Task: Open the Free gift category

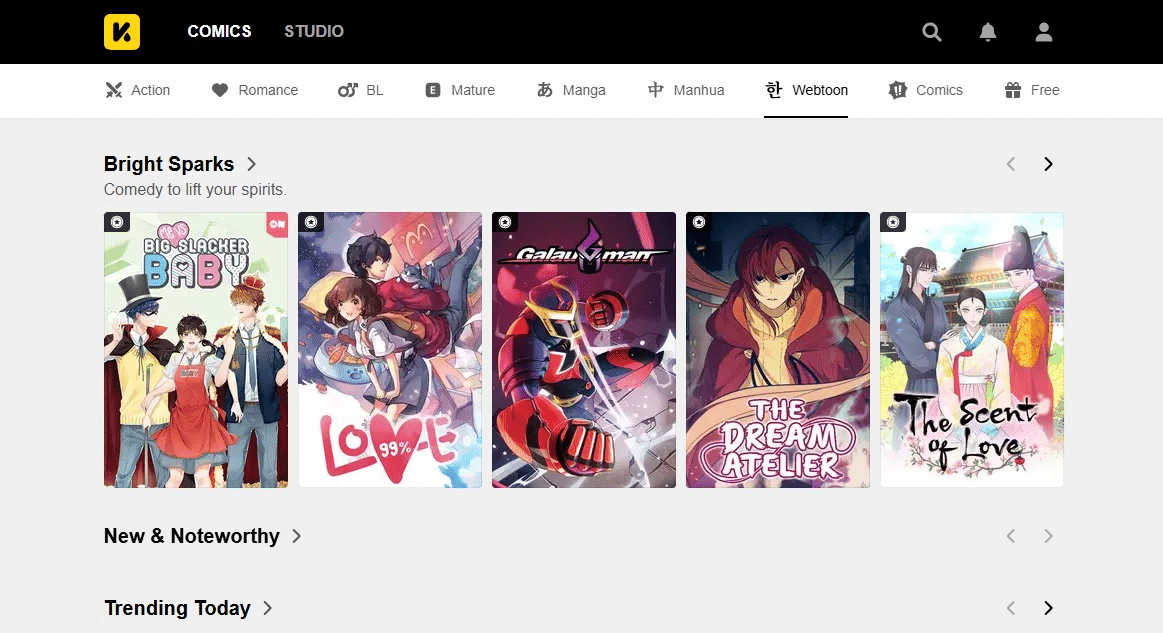Action: pyautogui.click(x=1031, y=90)
